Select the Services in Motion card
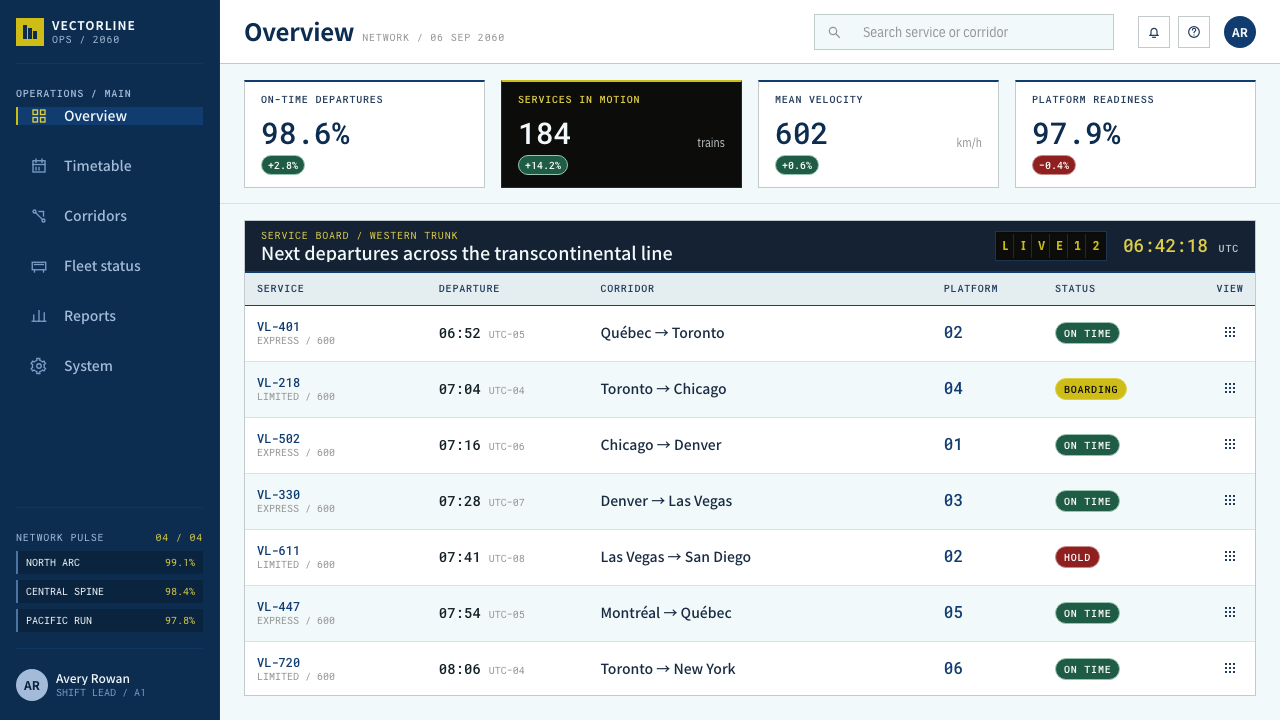The image size is (1280, 720). pos(621,134)
